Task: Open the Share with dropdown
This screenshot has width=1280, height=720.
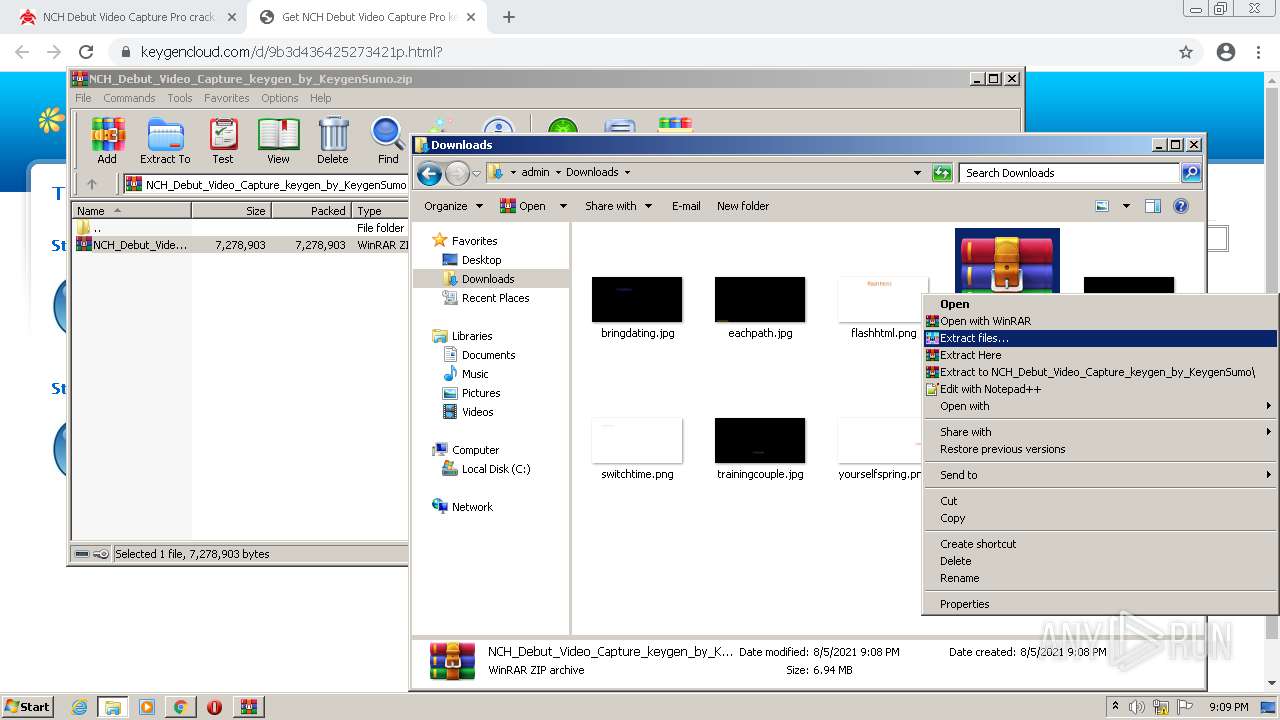Action: click(618, 206)
